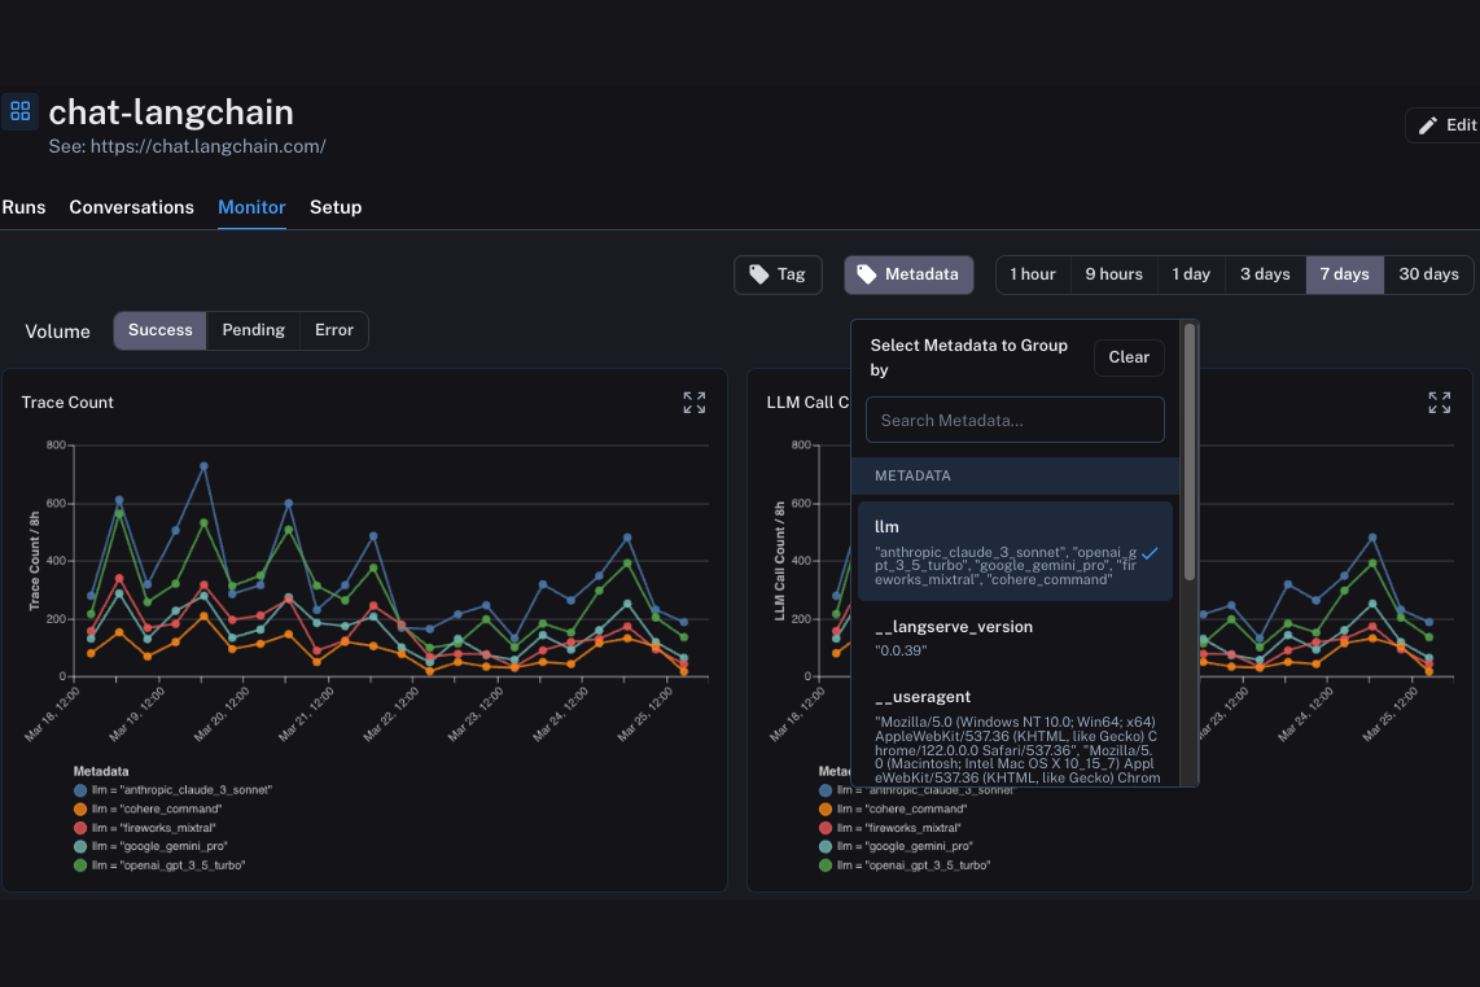
Task: Set time range to 1 hour
Action: [1033, 274]
